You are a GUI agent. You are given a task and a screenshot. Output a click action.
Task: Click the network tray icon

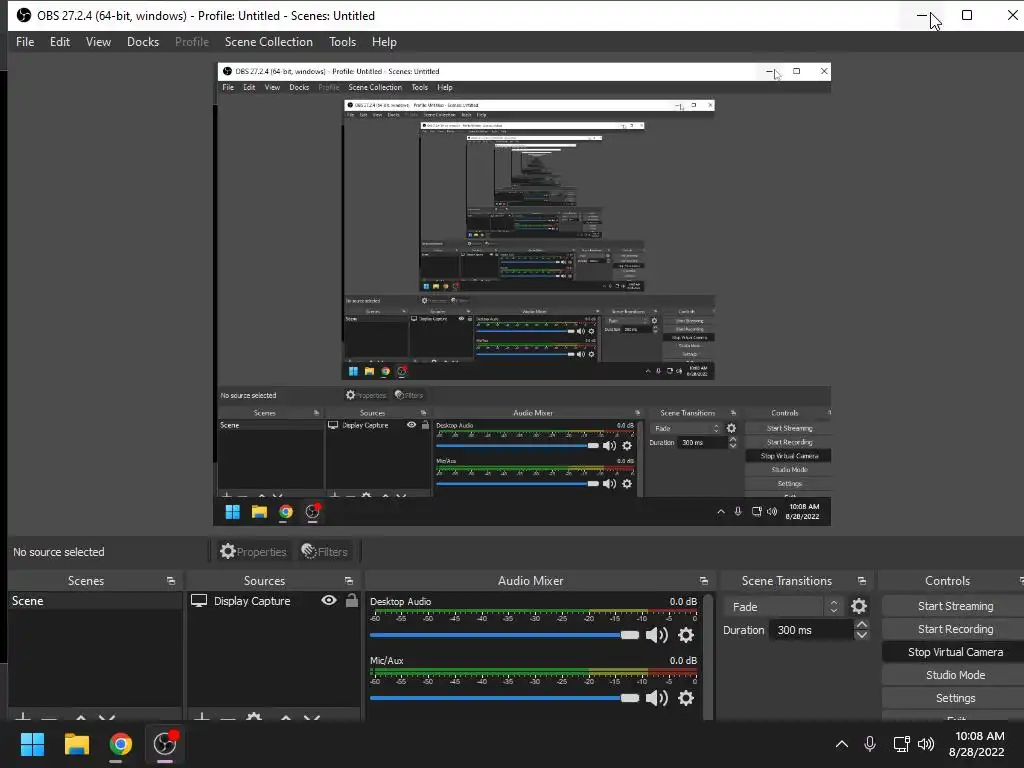click(901, 744)
